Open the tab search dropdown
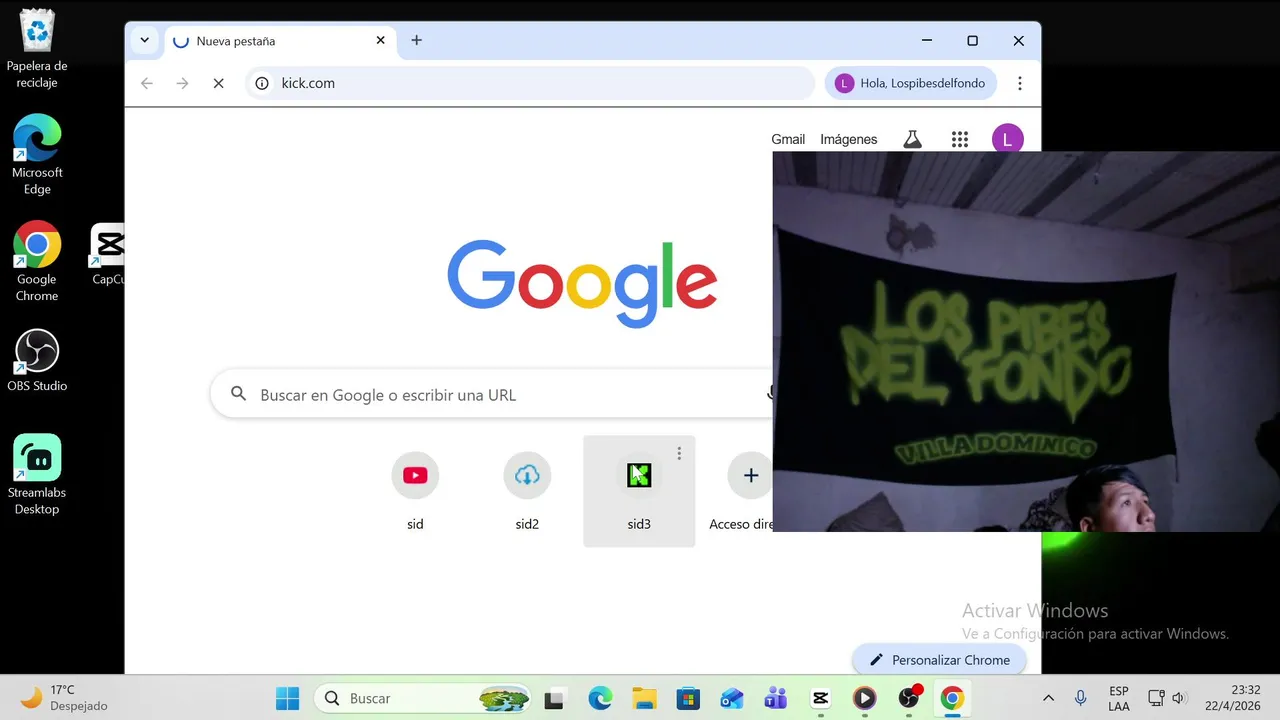This screenshot has width=1280, height=720. [145, 41]
